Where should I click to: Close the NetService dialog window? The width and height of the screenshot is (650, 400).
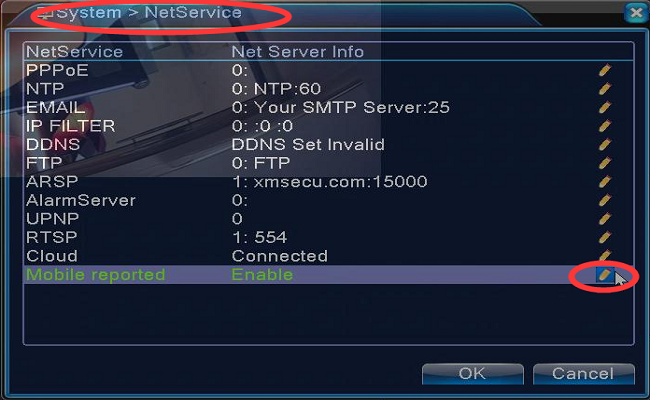[636, 13]
